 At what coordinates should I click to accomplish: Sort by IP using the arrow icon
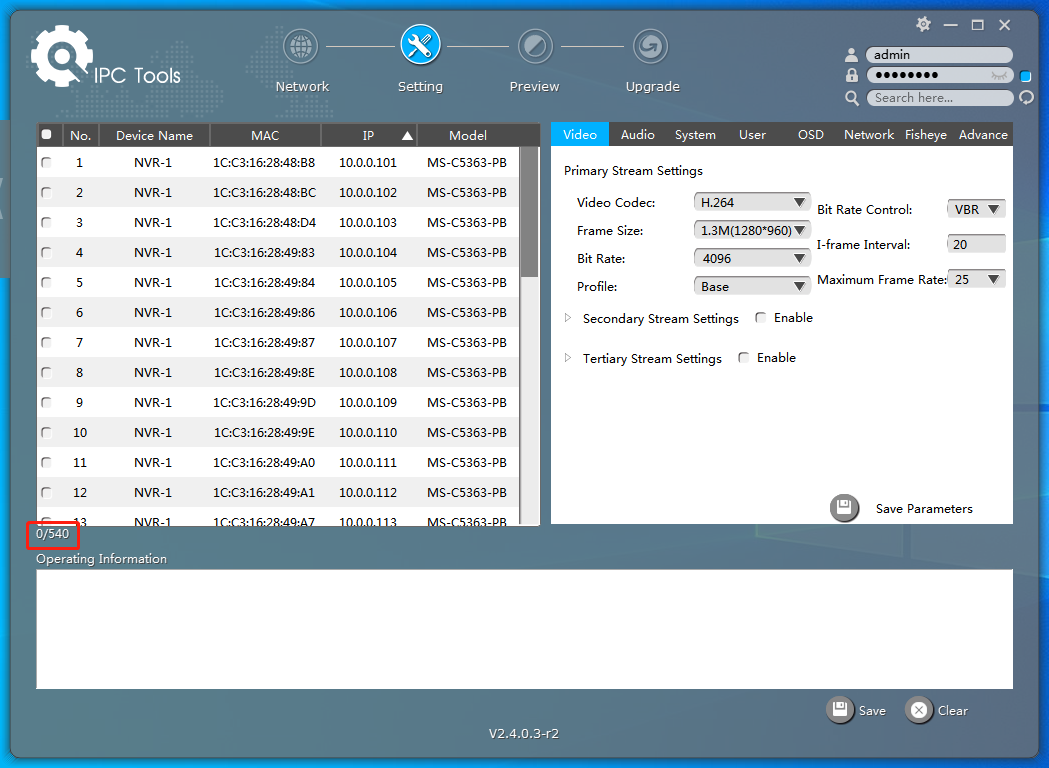click(x=407, y=136)
